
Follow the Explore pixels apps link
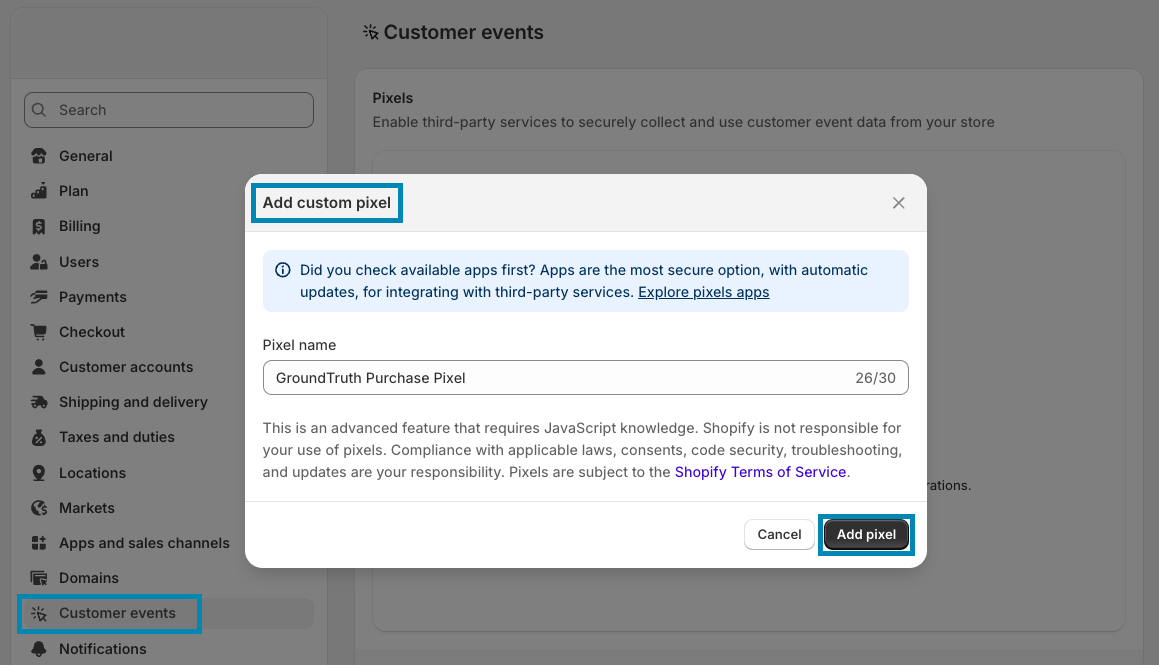pos(703,292)
